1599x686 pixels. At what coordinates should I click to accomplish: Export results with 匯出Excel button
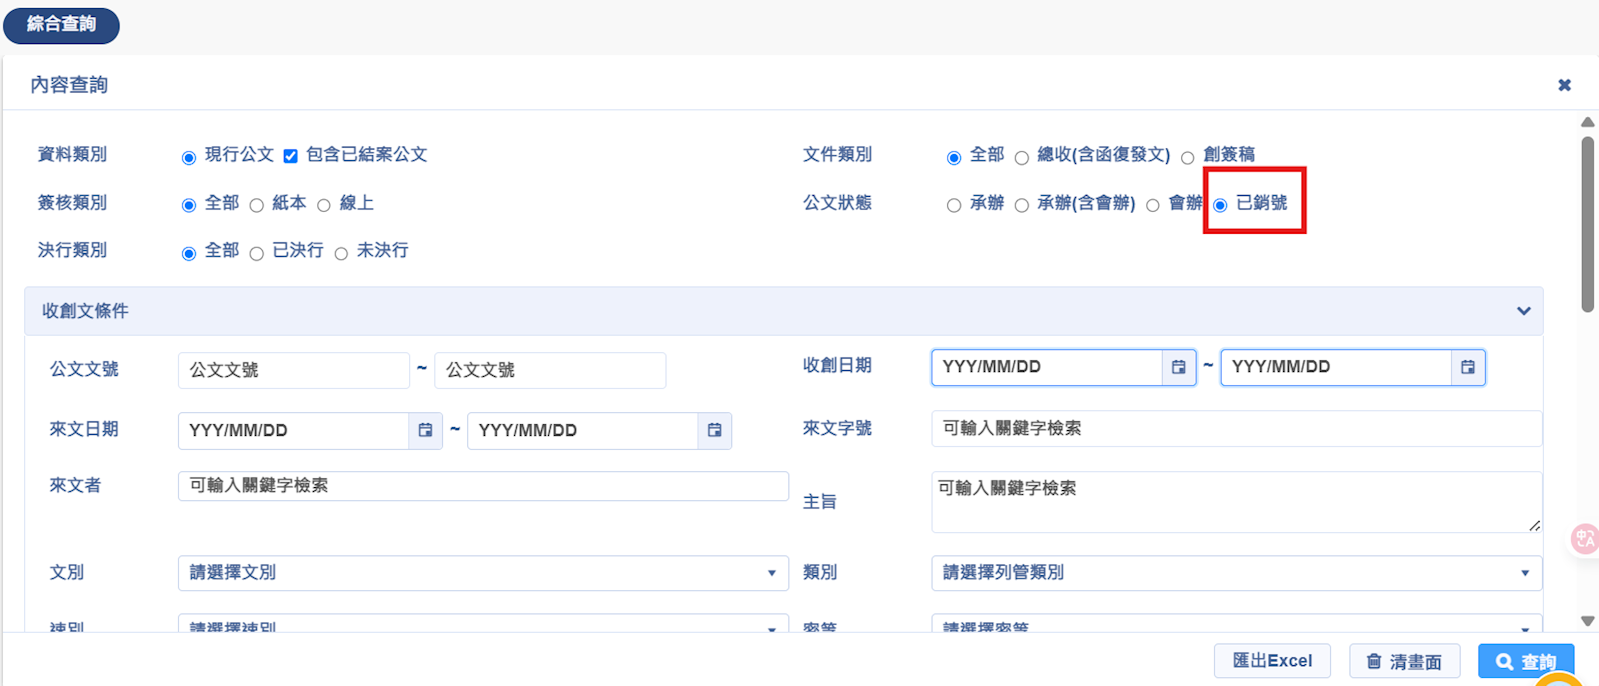tap(1272, 661)
